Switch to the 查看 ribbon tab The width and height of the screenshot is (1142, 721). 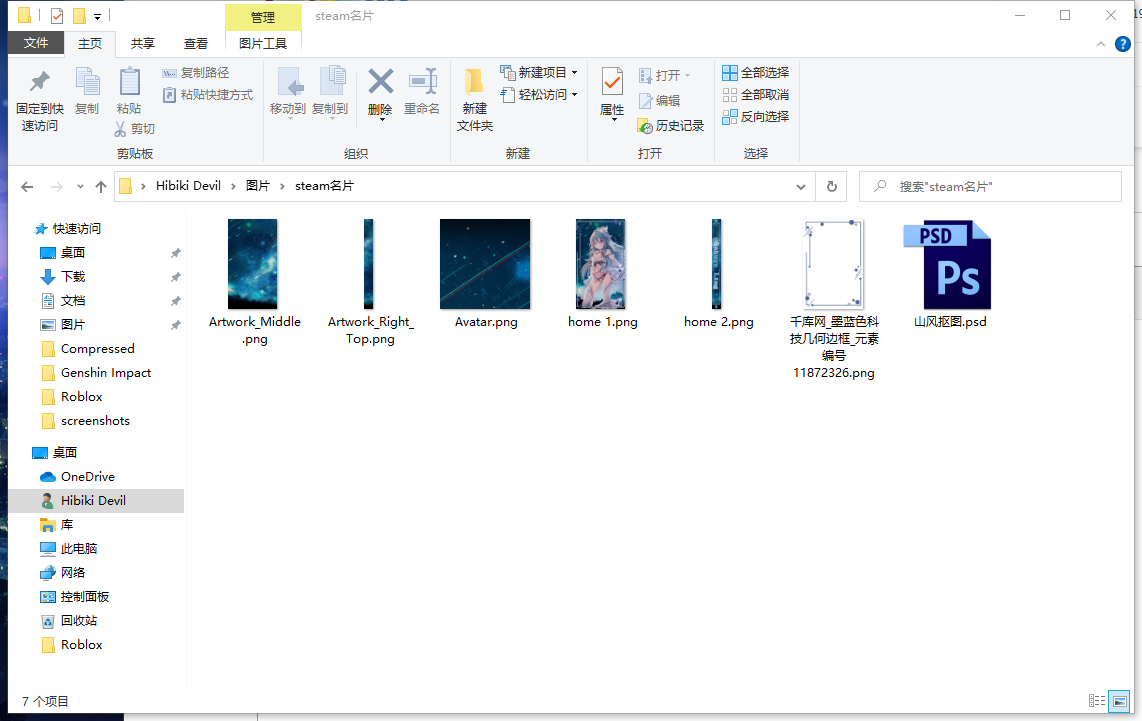tap(196, 43)
